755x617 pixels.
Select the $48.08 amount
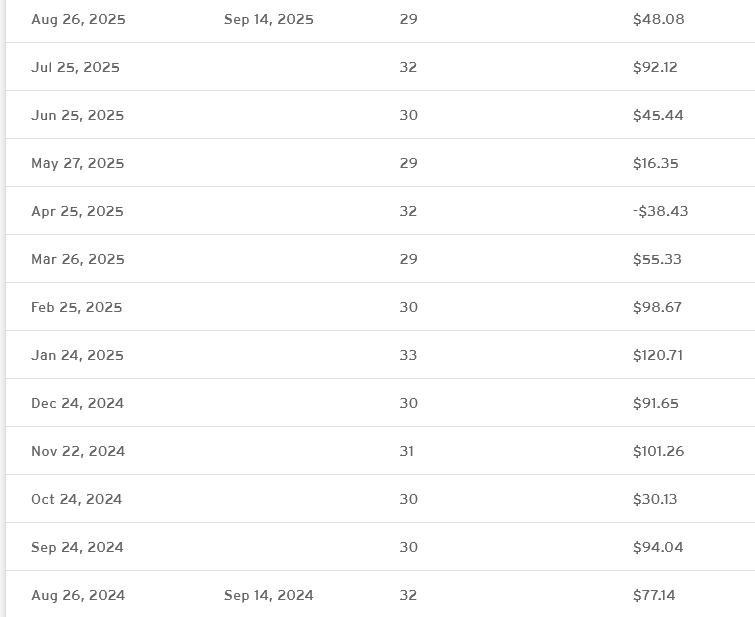tap(658, 19)
